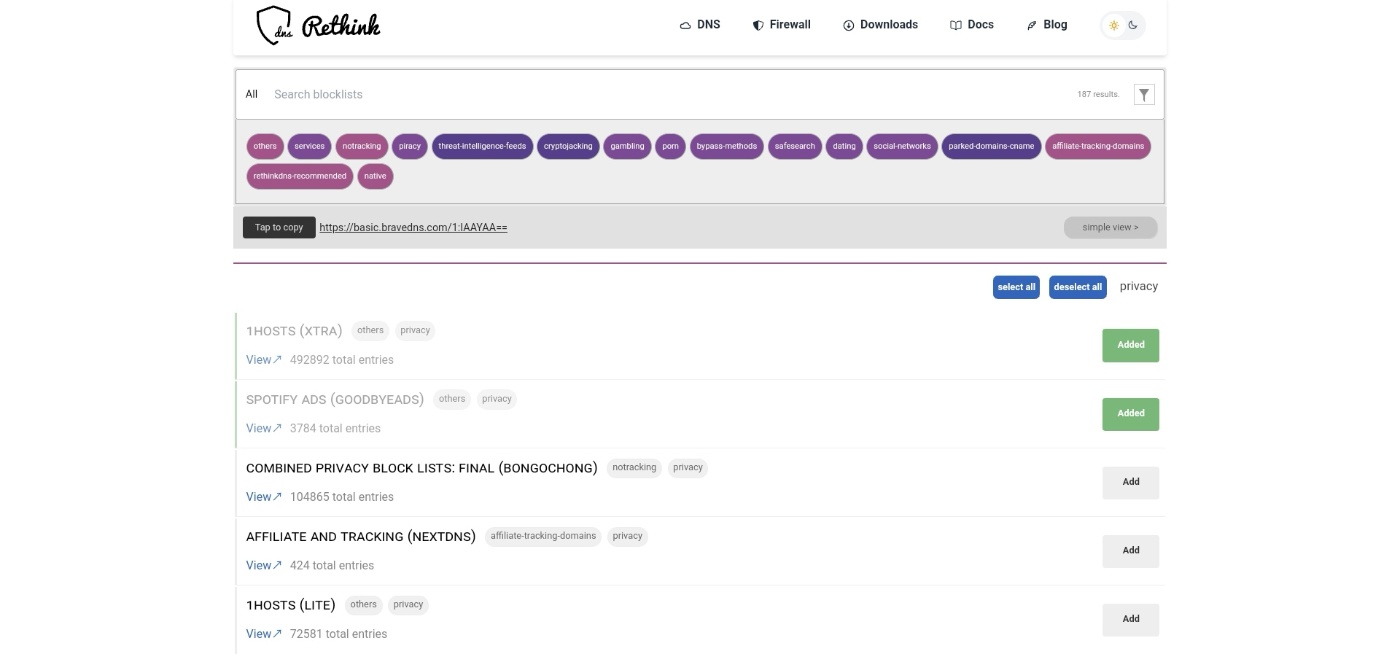Toggle the 'gambling' filter tag
The image size is (1400, 654).
628,146
